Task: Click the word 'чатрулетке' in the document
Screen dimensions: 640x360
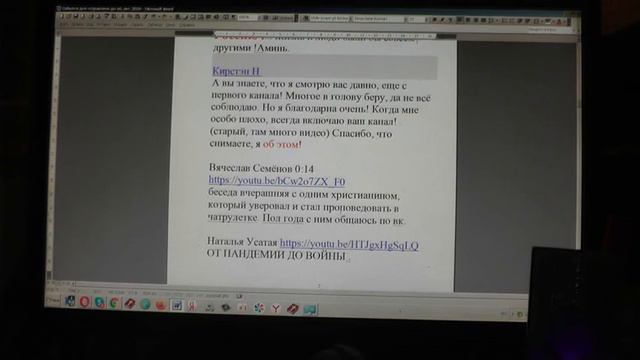Action: tap(233, 218)
